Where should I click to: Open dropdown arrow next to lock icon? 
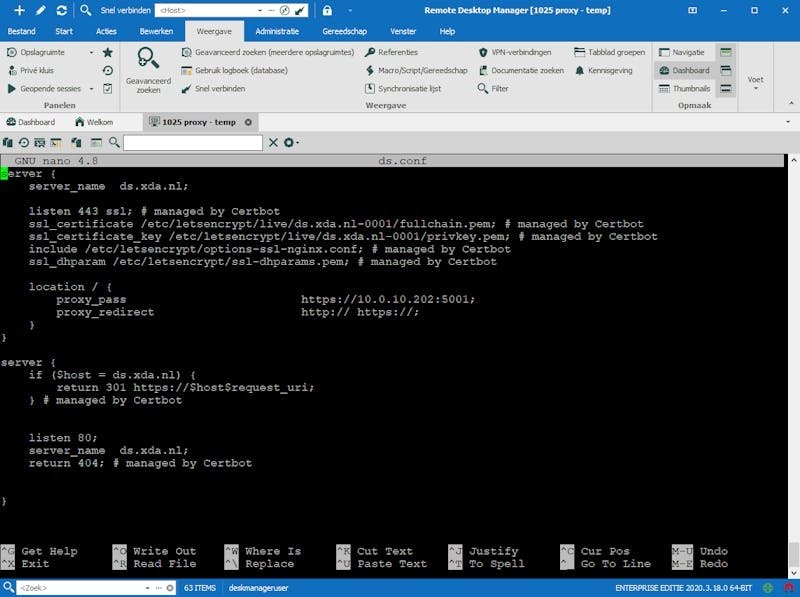click(x=350, y=10)
